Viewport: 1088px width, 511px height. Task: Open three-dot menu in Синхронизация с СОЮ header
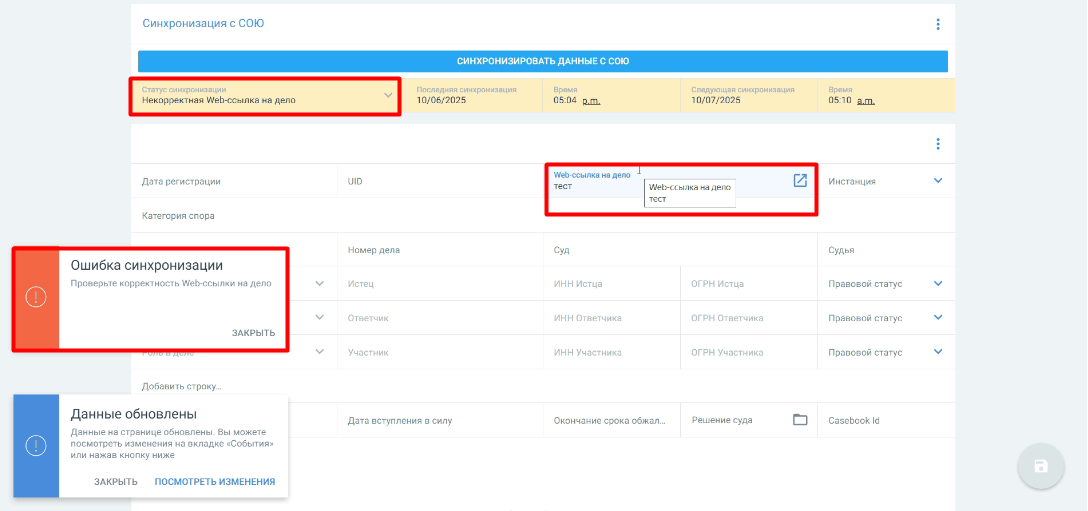pyautogui.click(x=937, y=24)
